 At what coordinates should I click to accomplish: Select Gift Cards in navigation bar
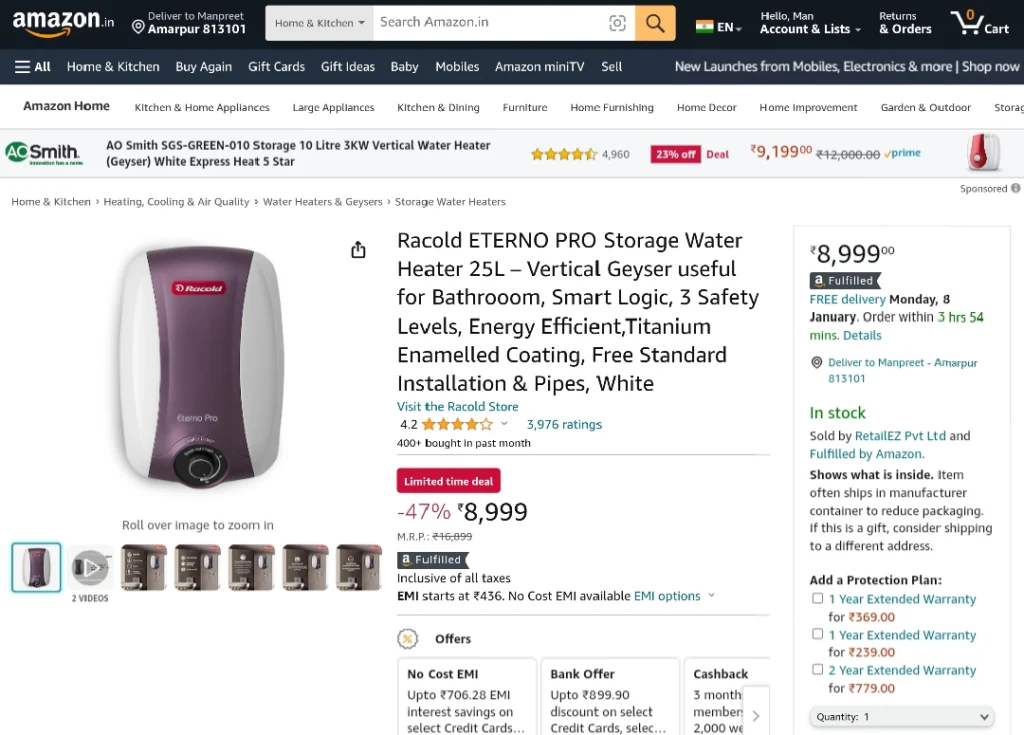pos(276,67)
